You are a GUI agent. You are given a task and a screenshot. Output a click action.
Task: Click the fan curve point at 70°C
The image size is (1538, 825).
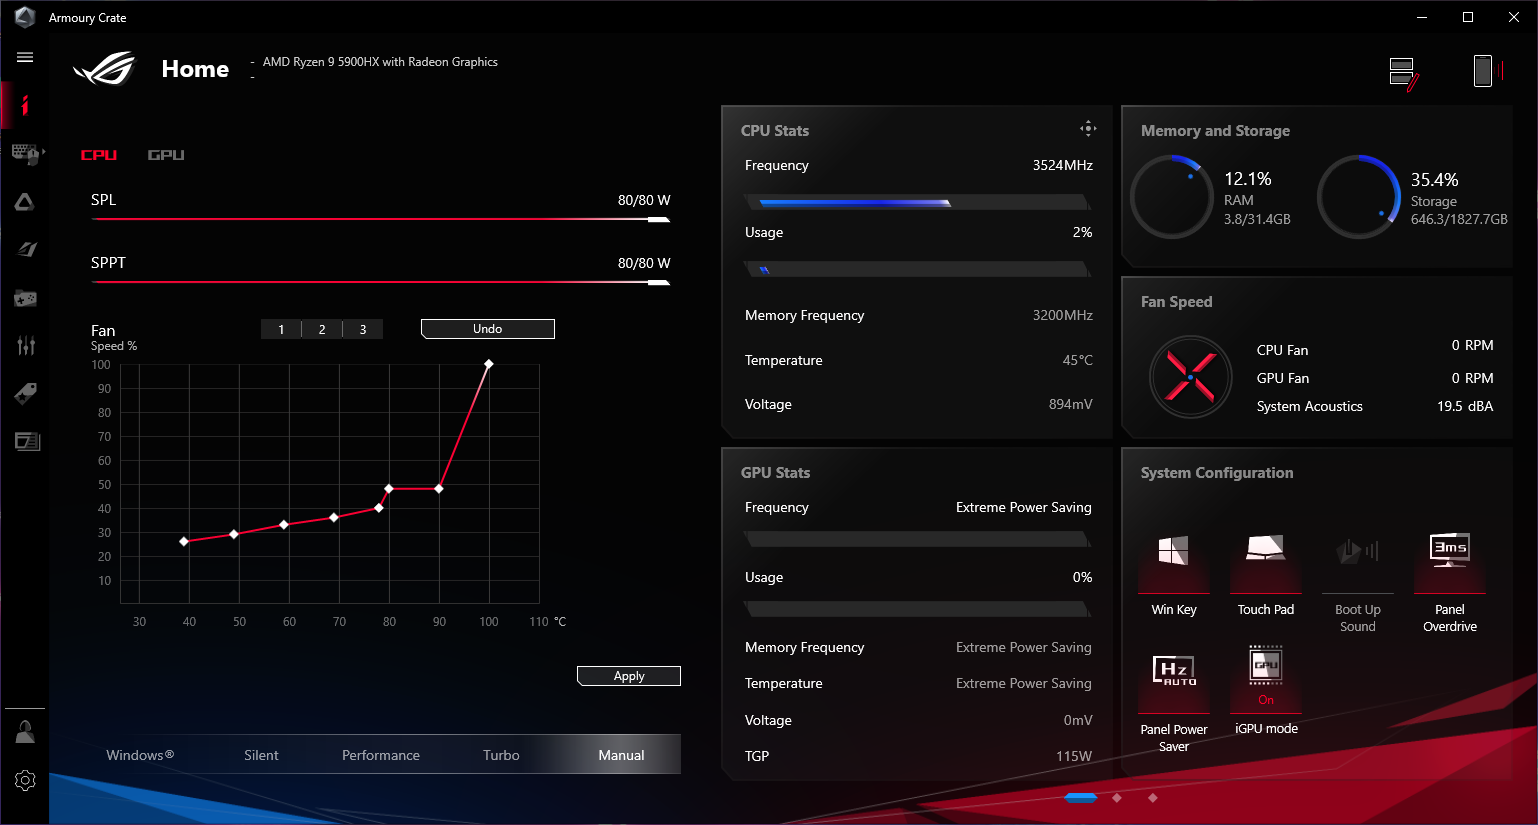(334, 517)
